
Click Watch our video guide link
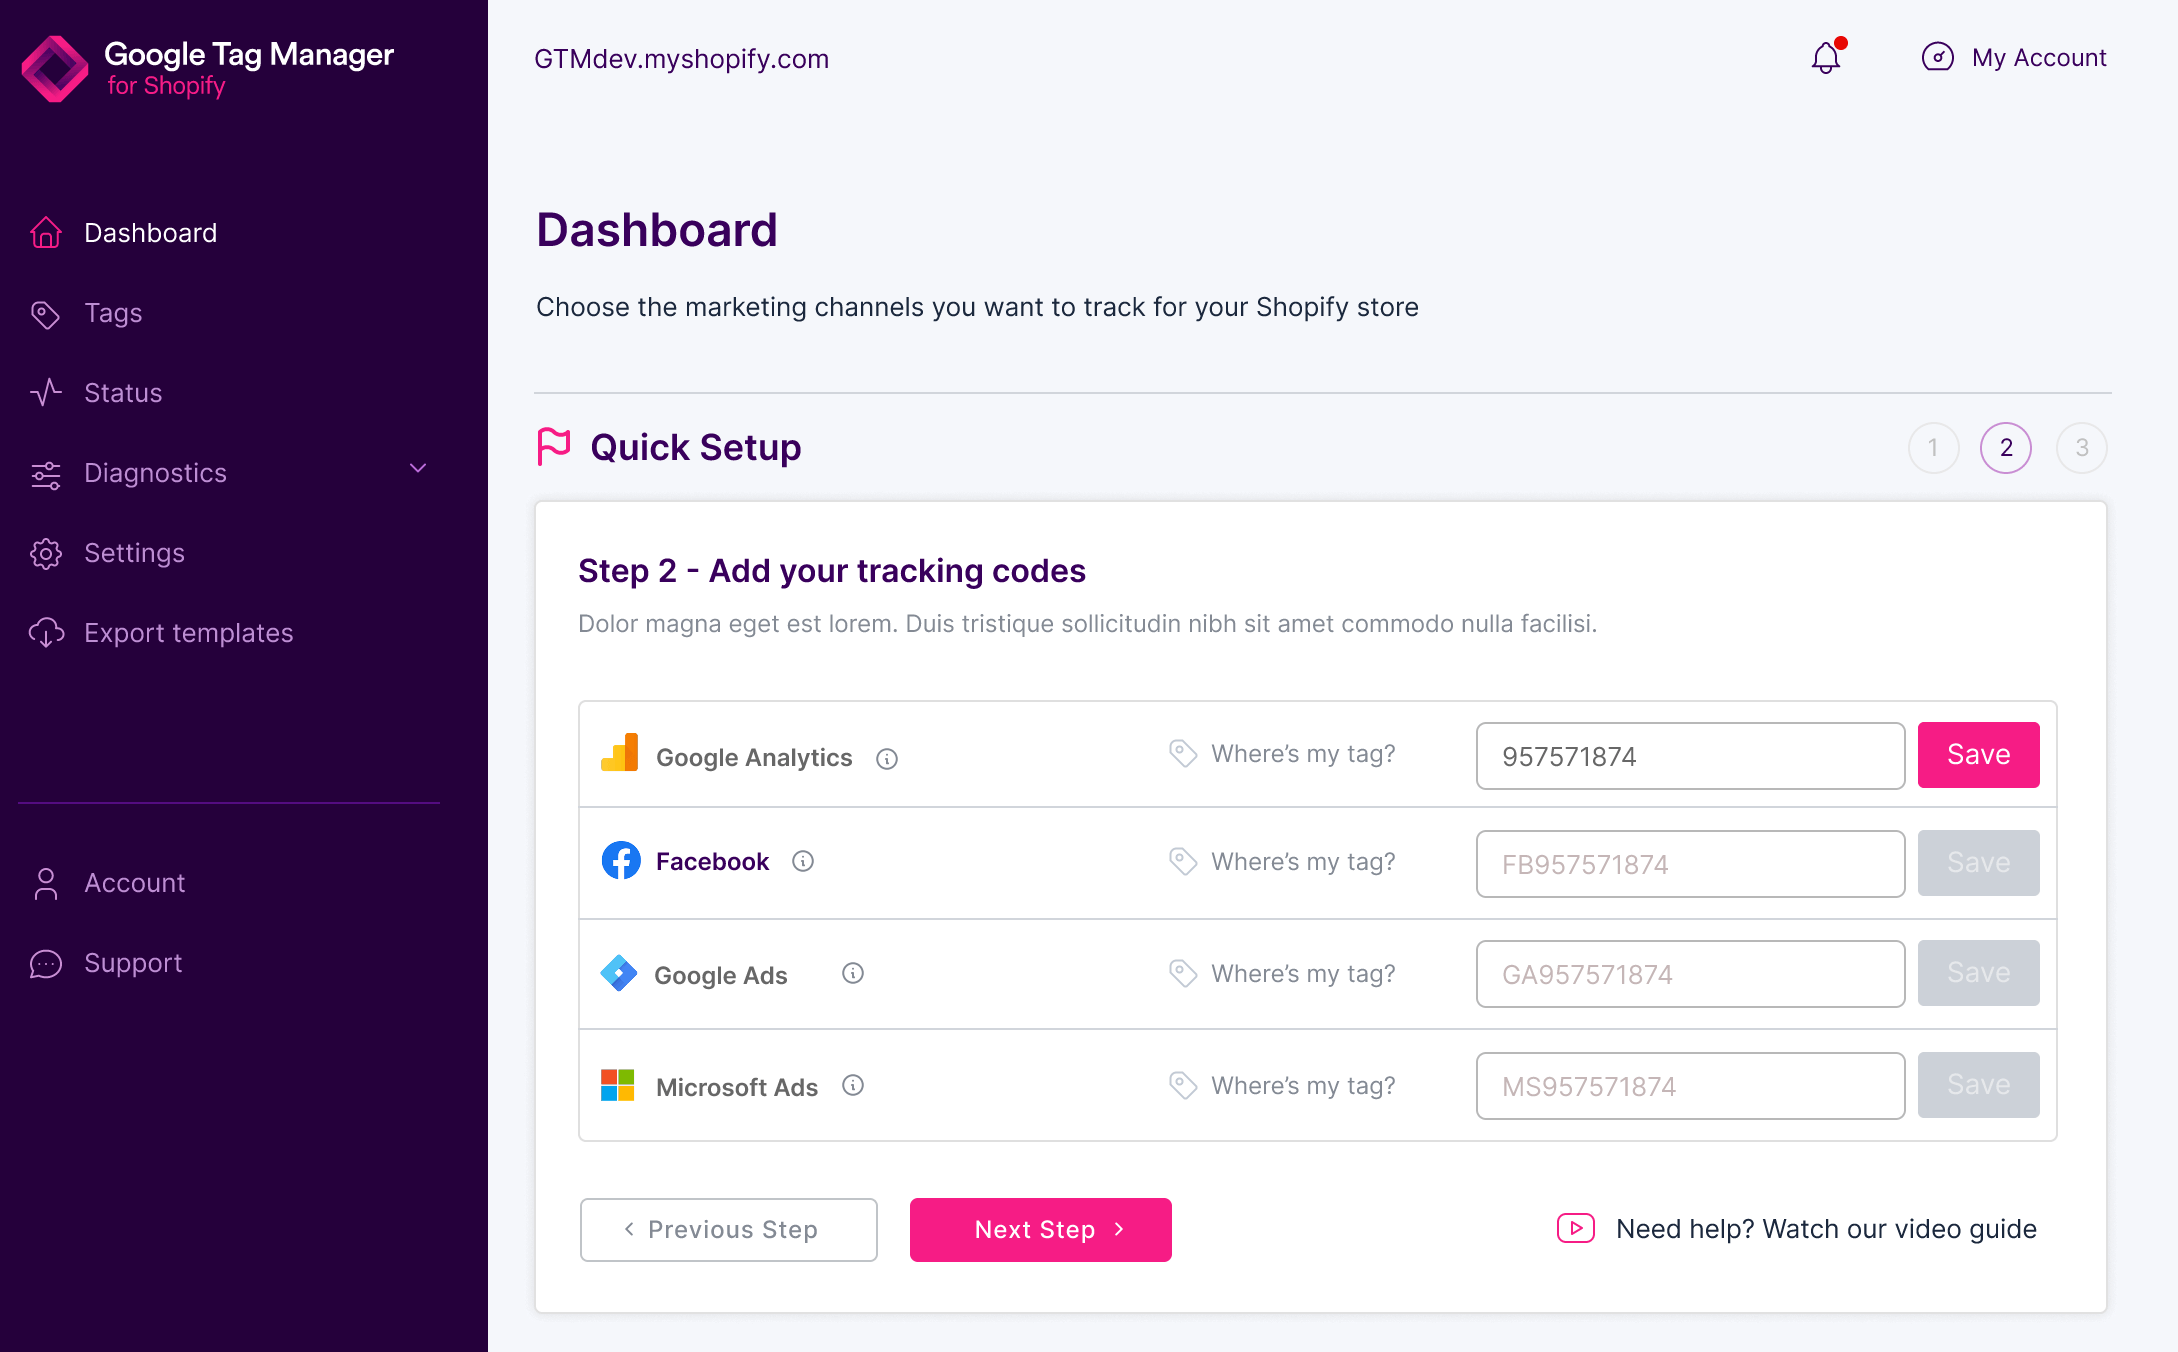pos(1826,1229)
